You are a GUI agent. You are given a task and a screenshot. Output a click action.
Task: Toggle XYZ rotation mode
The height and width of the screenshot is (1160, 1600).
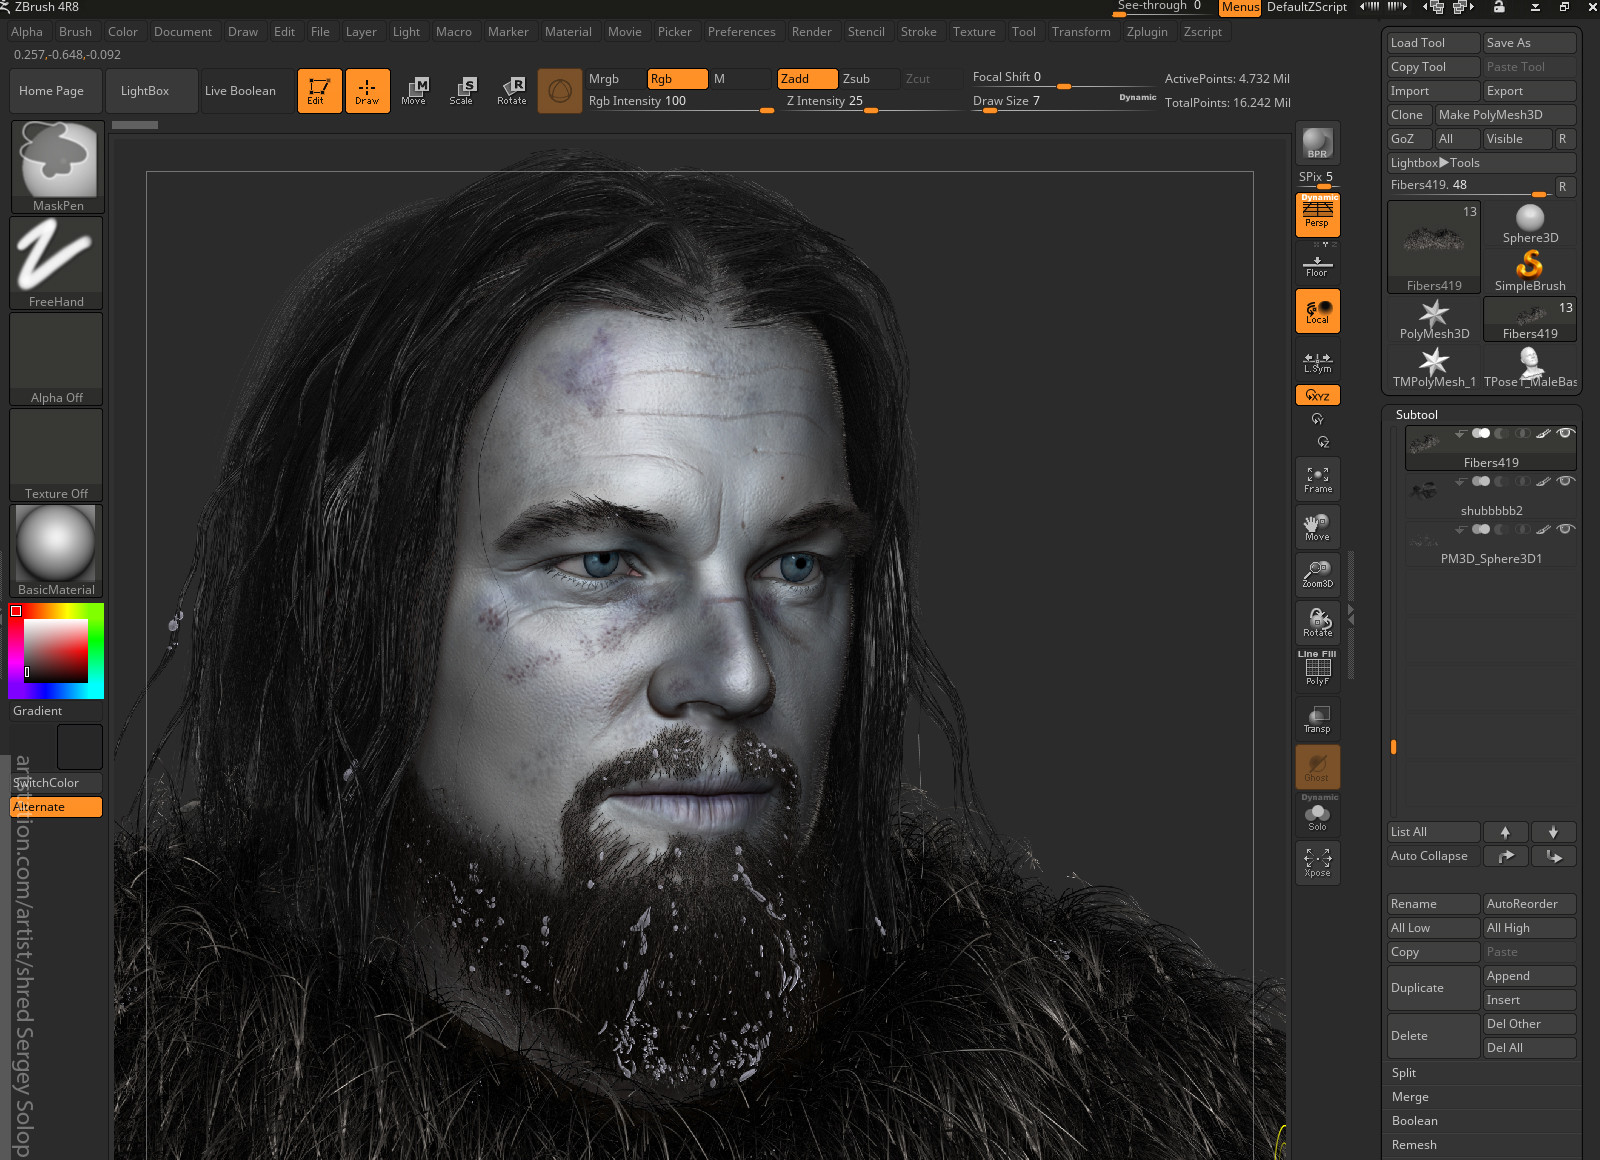[1317, 395]
